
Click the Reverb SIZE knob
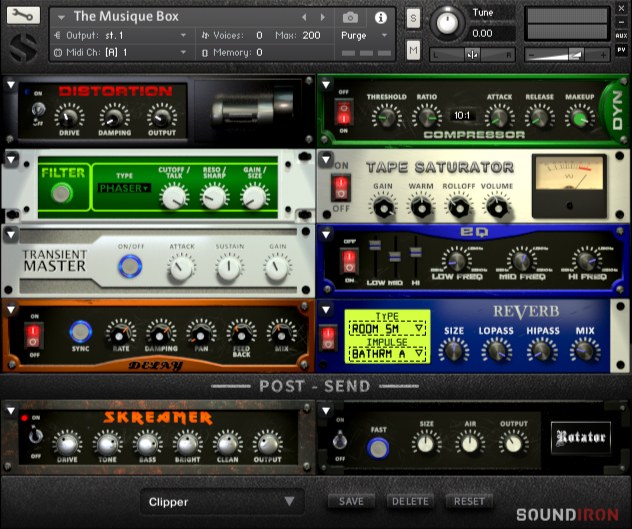(454, 350)
